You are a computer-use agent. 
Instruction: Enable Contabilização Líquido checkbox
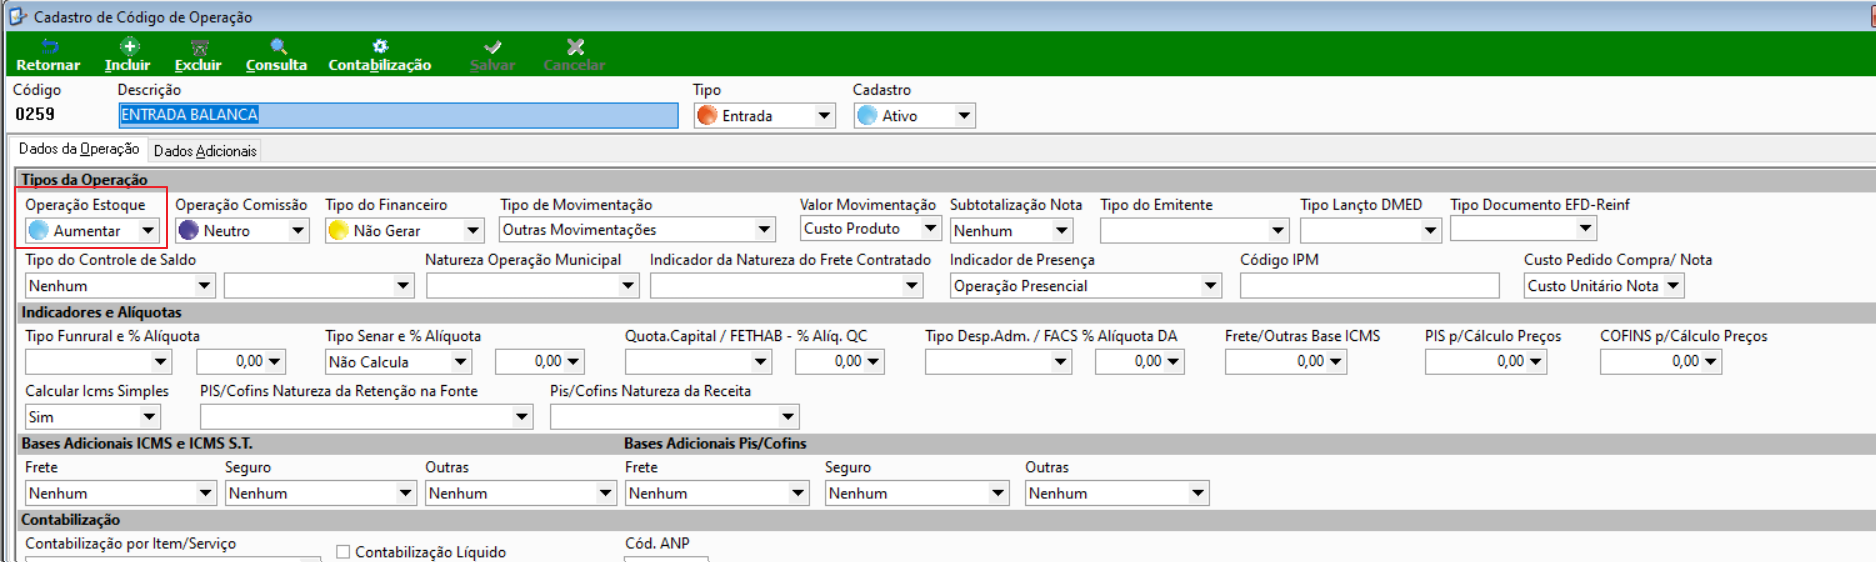coord(343,552)
